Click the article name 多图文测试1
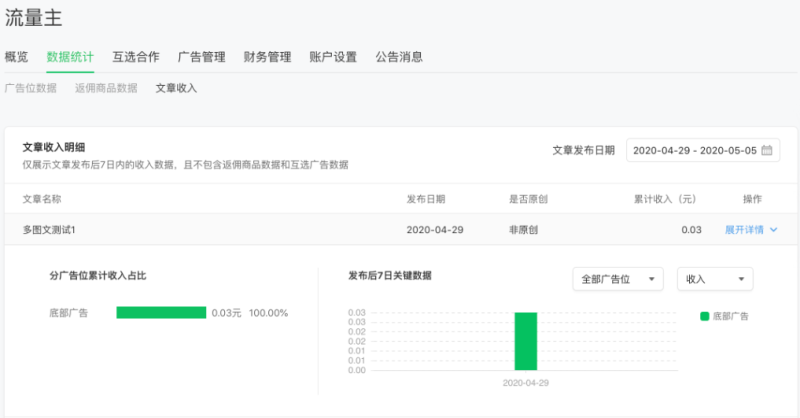Screen dimensions: 800x418 pyautogui.click(x=49, y=230)
